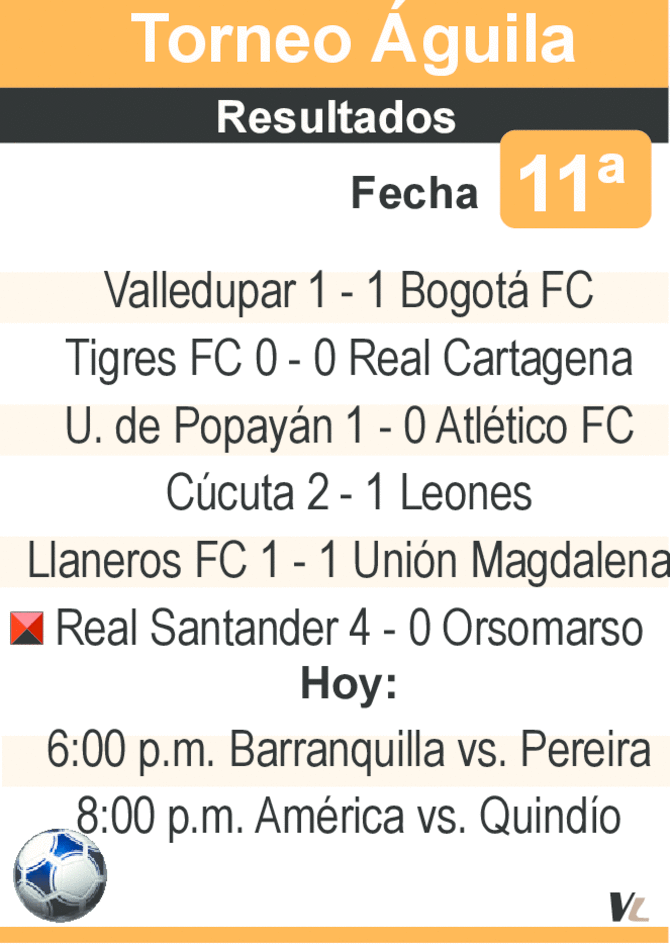Select the Resultados header bar

point(335,116)
